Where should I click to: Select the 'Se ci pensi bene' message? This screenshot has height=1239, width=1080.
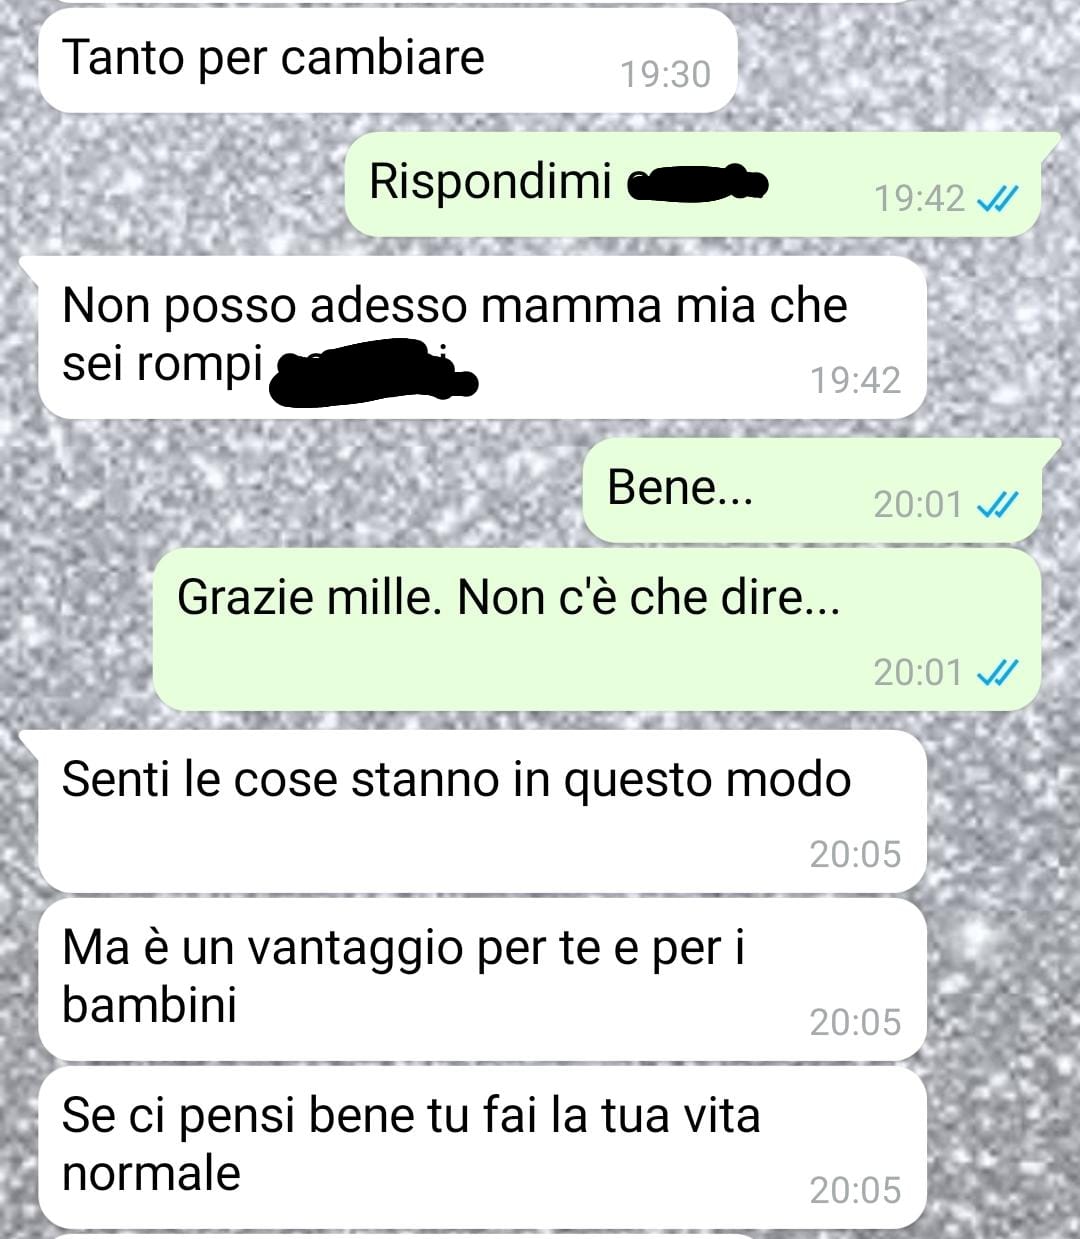(482, 1147)
